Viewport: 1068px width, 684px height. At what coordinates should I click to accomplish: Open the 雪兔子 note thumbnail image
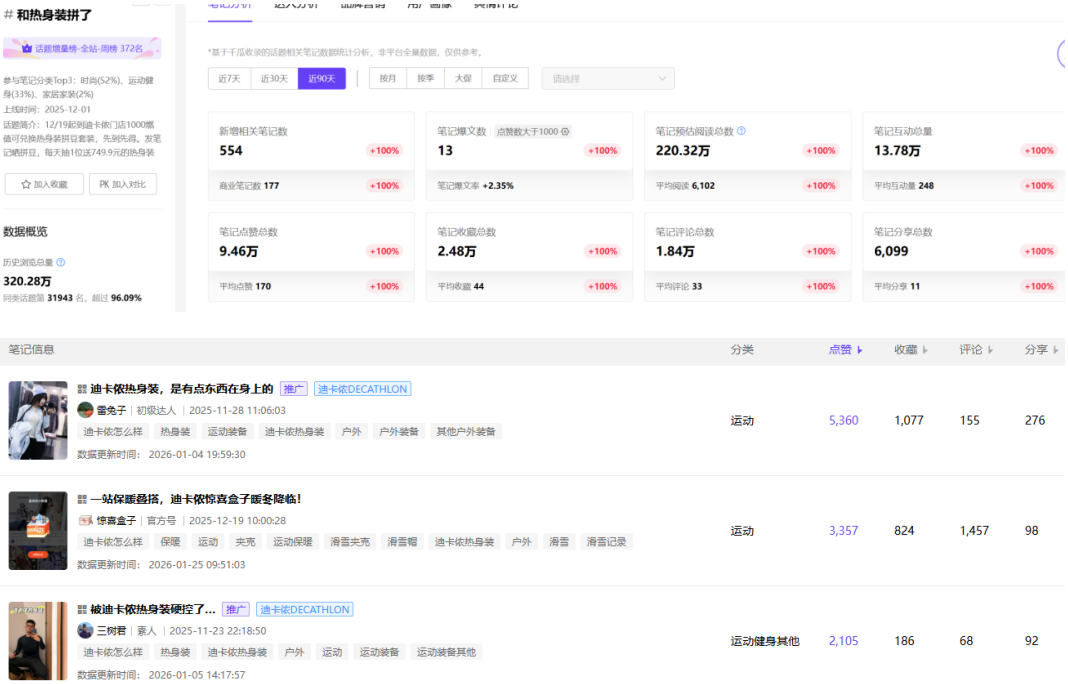[38, 420]
